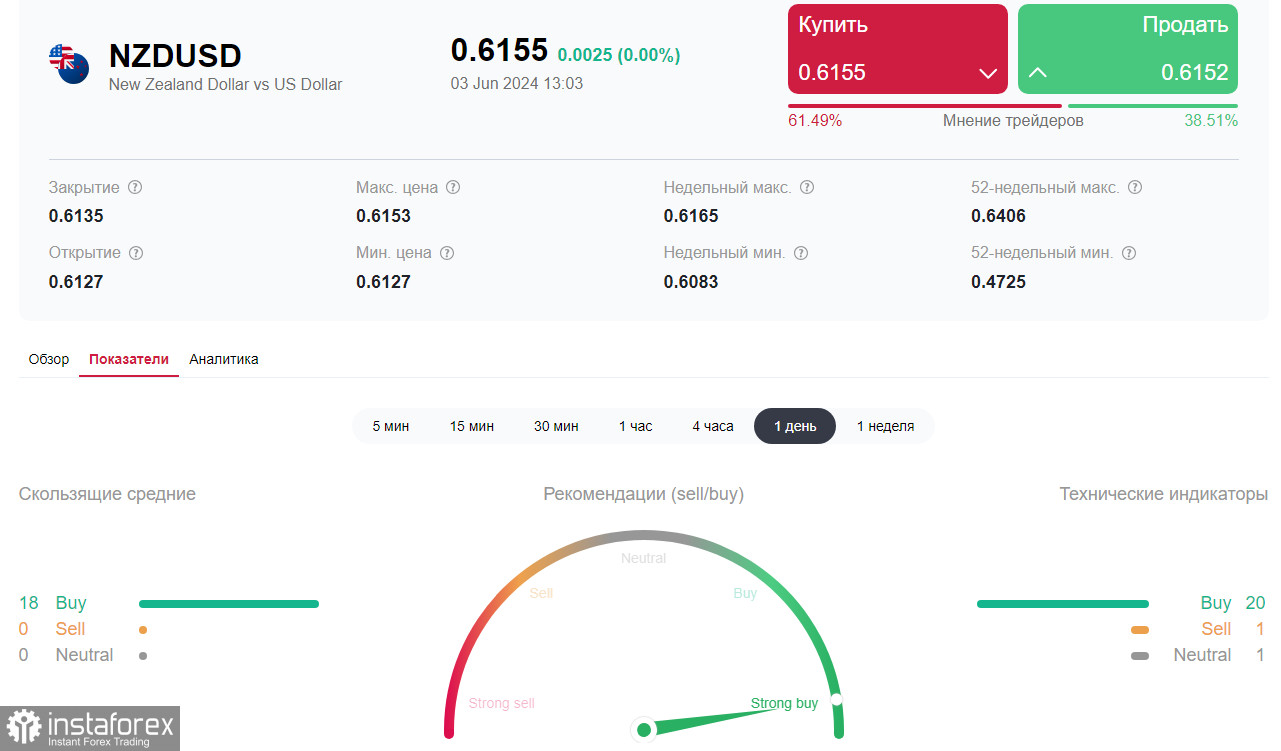Open help icon next to Открытие
The height and width of the screenshot is (751, 1281).
(x=136, y=253)
